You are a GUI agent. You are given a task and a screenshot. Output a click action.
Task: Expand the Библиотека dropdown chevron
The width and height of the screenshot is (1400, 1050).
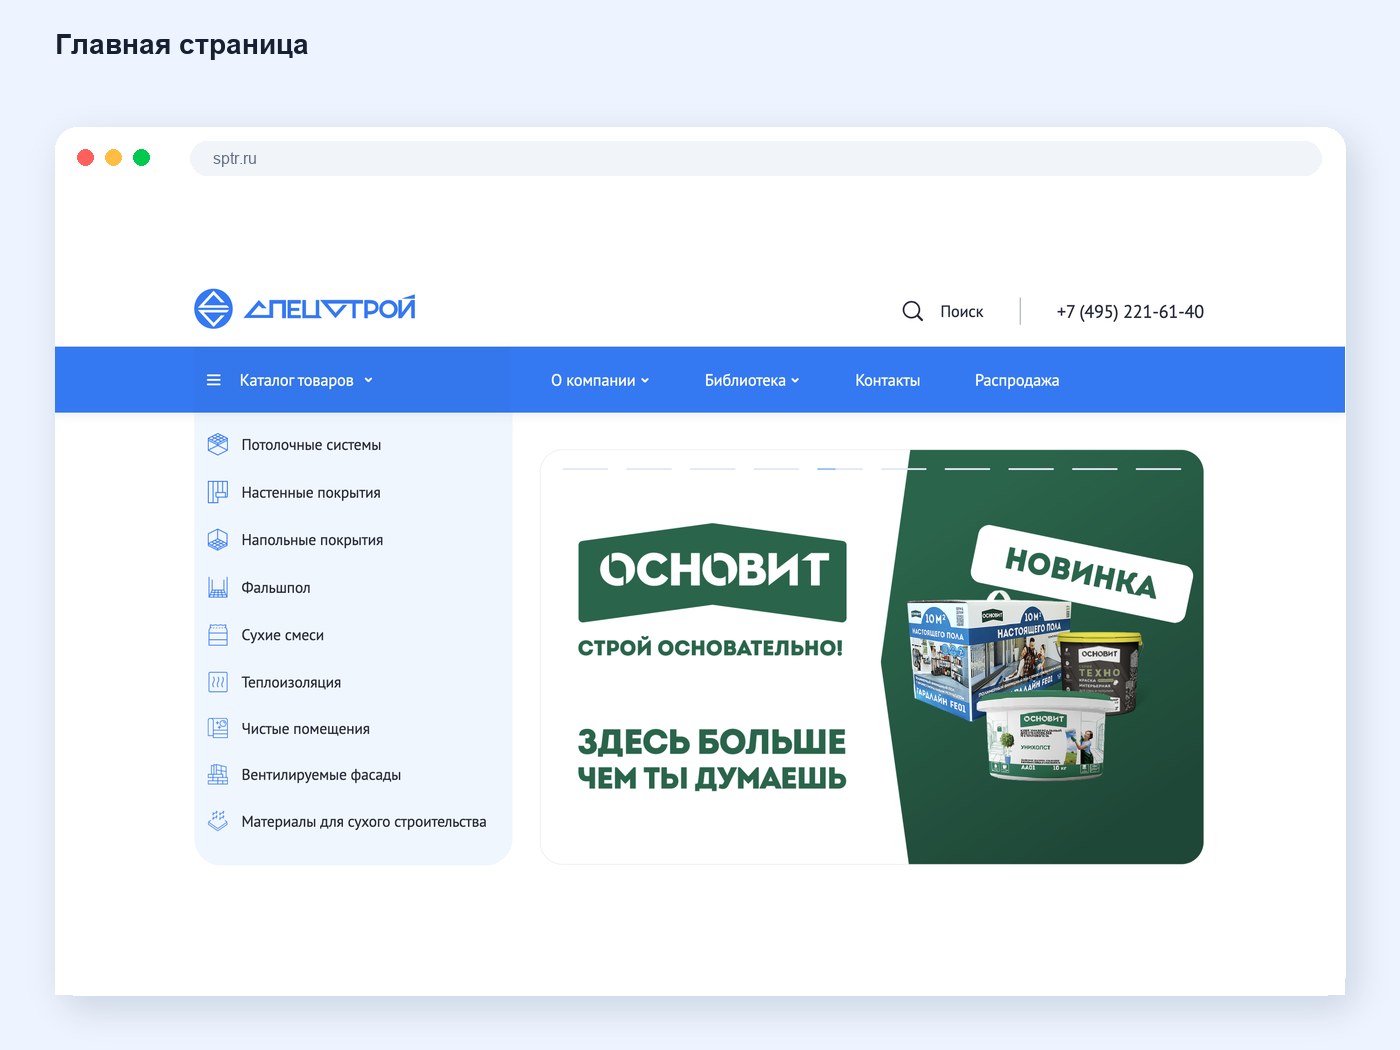tap(795, 380)
